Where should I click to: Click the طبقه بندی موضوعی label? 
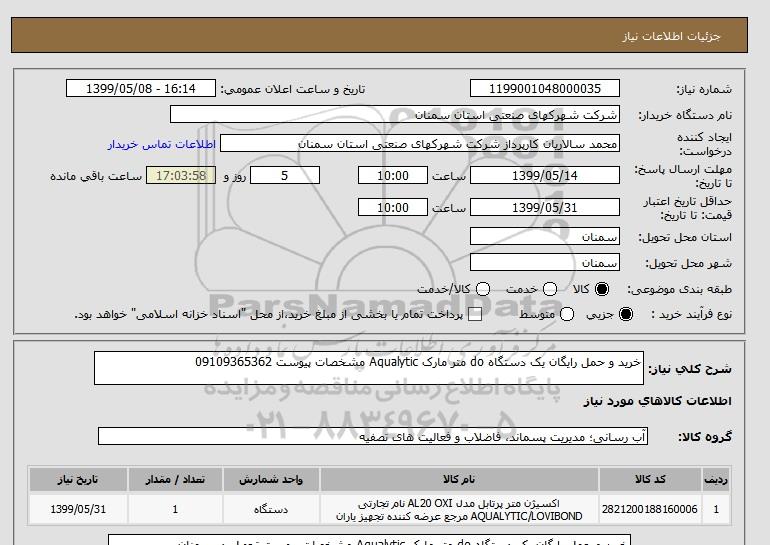click(680, 290)
